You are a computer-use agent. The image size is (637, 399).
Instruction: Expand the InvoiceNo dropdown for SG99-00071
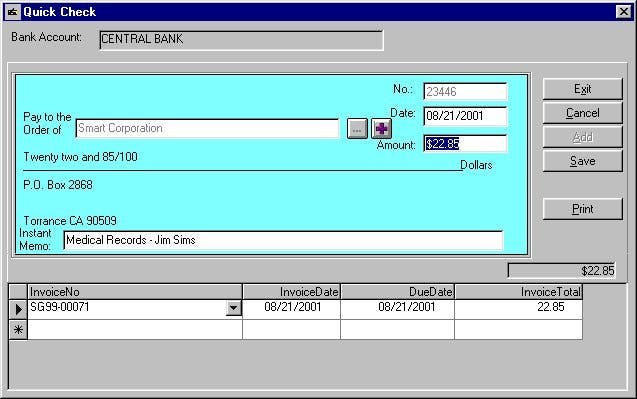click(x=234, y=308)
